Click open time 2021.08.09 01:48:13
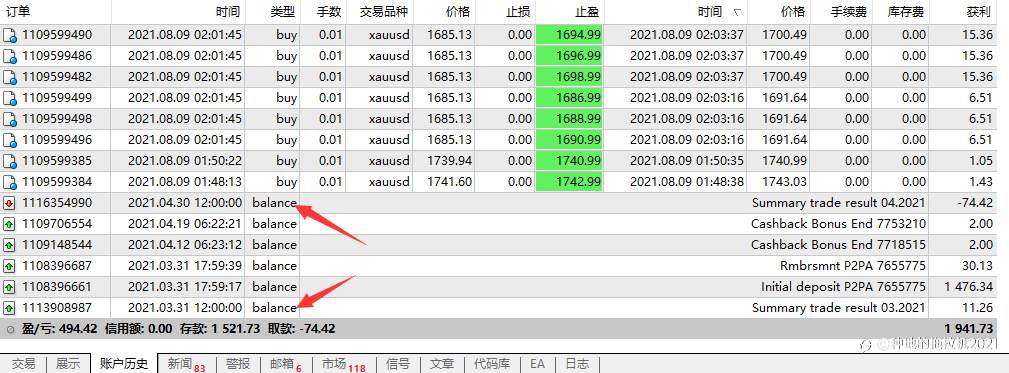Image resolution: width=1009 pixels, height=373 pixels. coord(185,183)
